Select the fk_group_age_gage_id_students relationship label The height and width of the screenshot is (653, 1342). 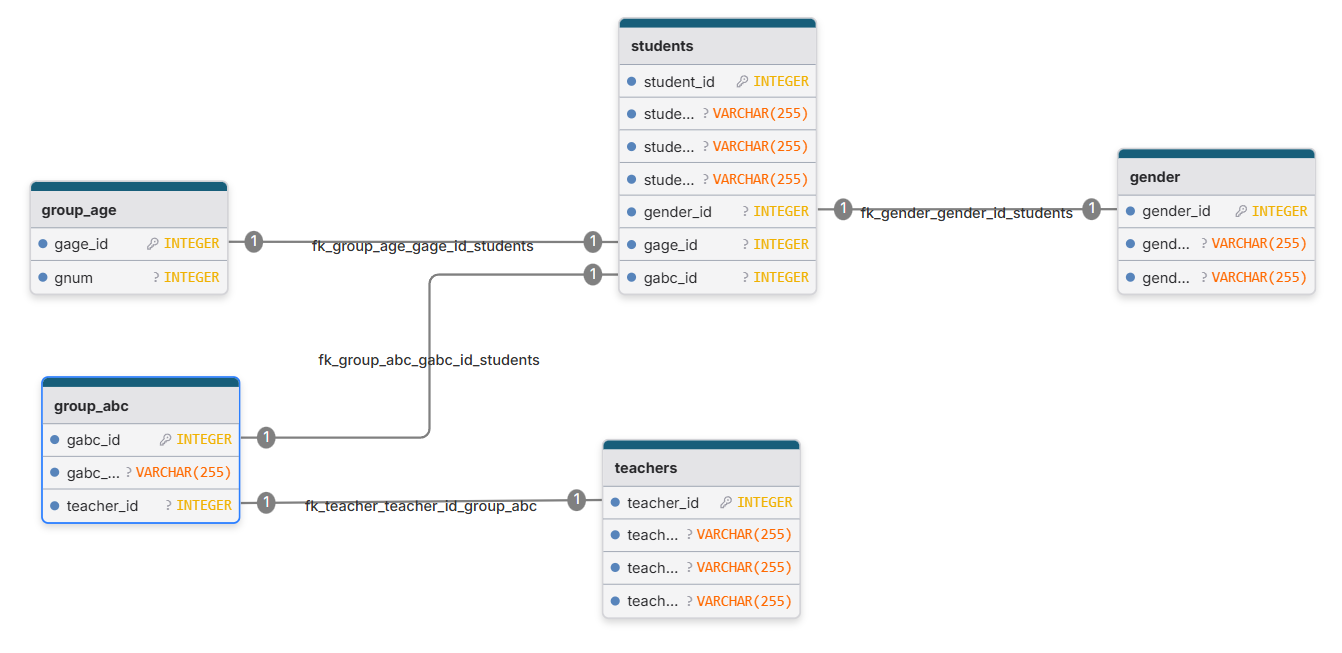coord(423,246)
